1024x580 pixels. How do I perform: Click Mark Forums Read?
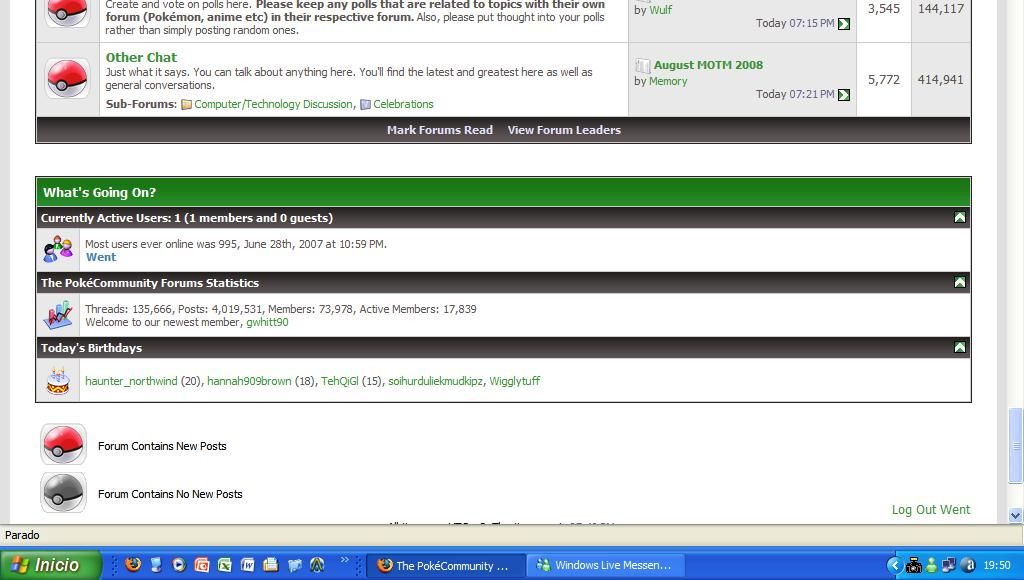pyautogui.click(x=440, y=130)
